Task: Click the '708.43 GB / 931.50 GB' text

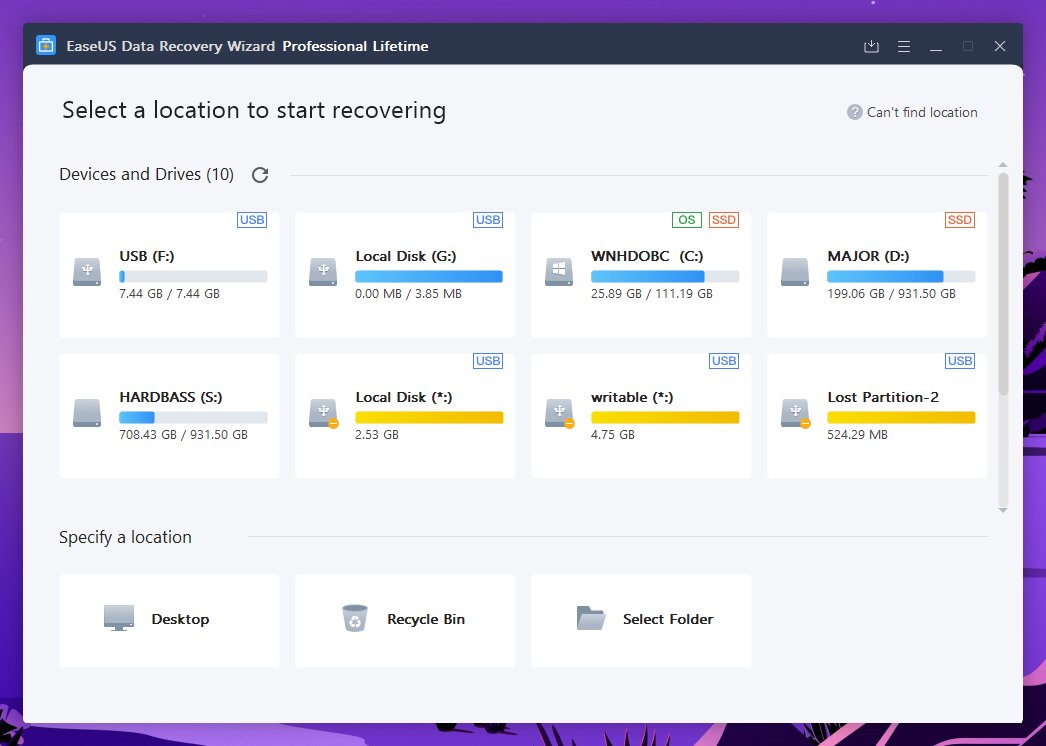Action: coord(183,434)
